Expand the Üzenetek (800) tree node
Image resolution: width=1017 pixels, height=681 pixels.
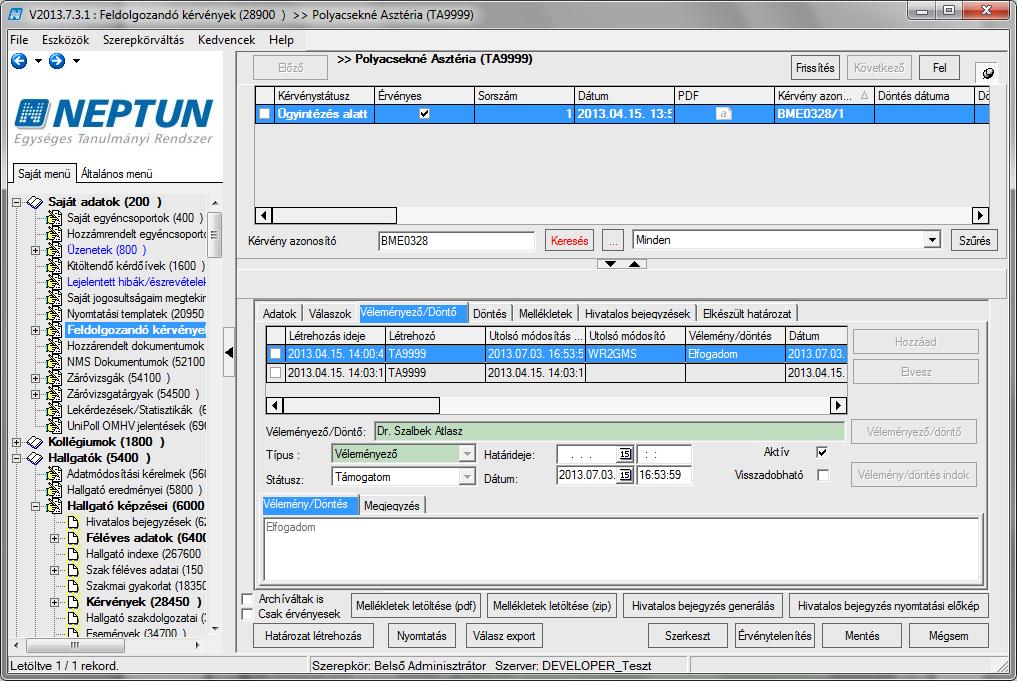(36, 250)
